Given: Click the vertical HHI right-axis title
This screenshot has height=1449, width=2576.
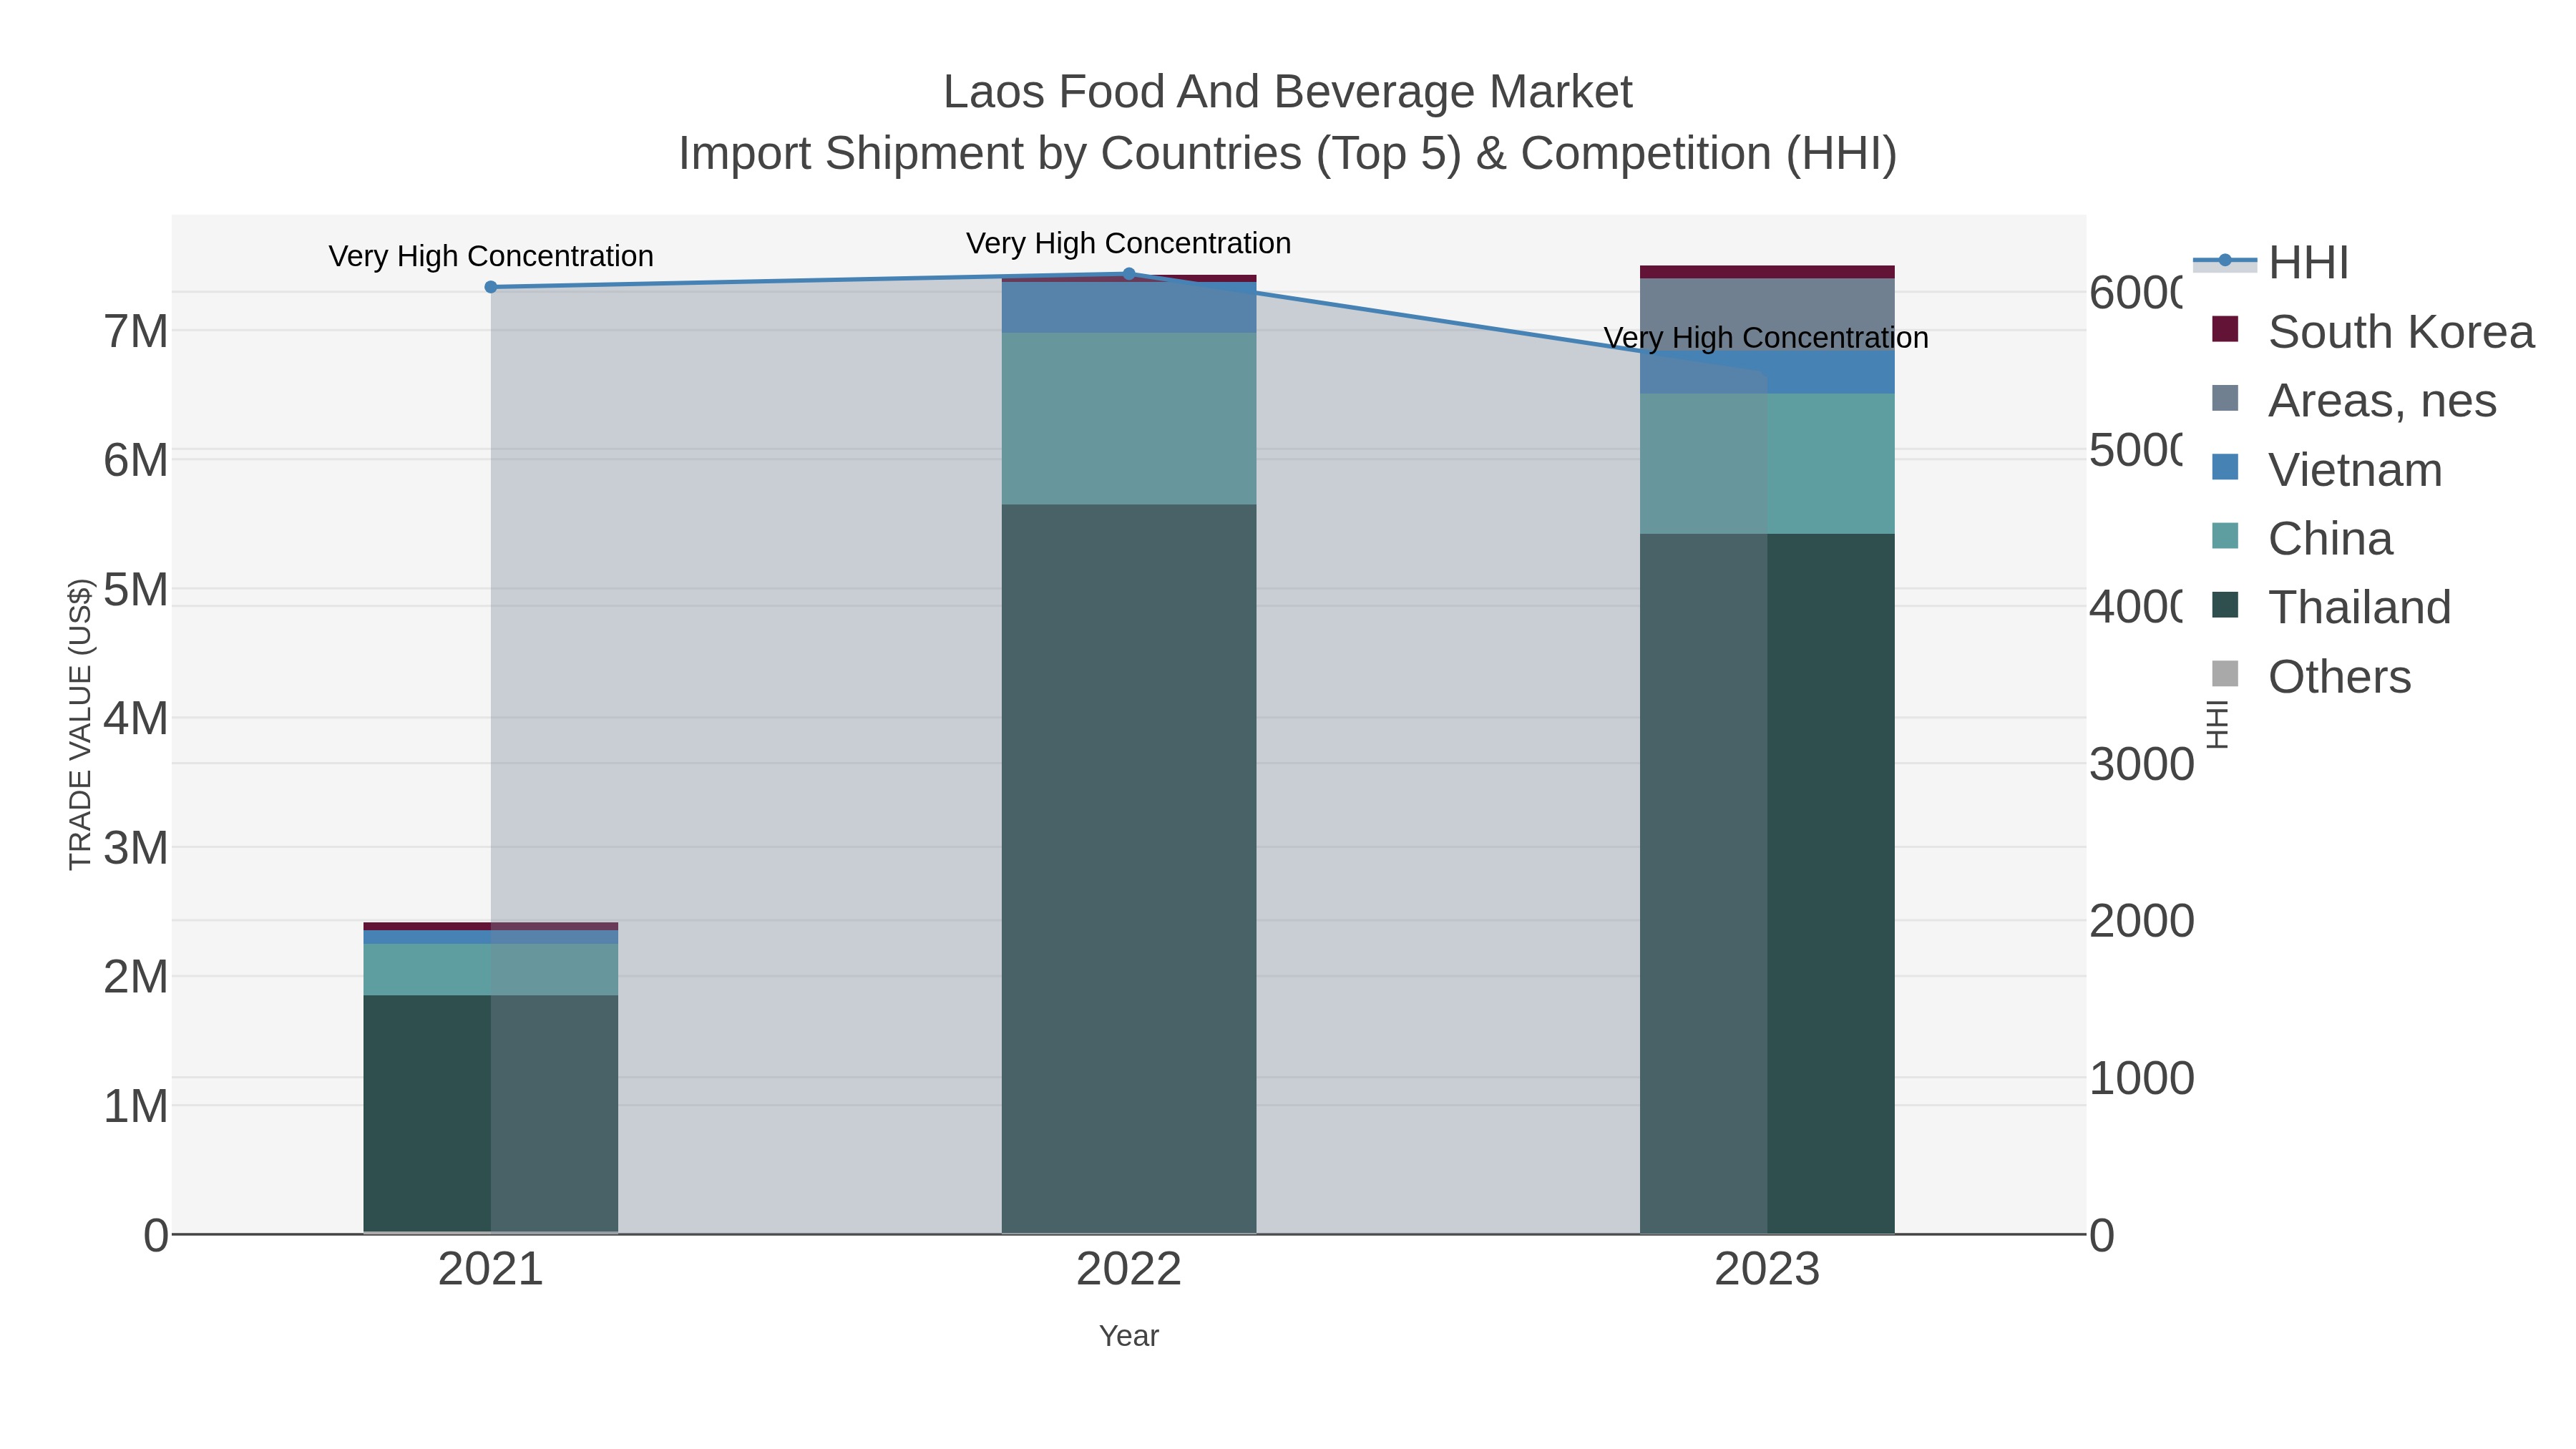Looking at the screenshot, I should [x=2218, y=724].
